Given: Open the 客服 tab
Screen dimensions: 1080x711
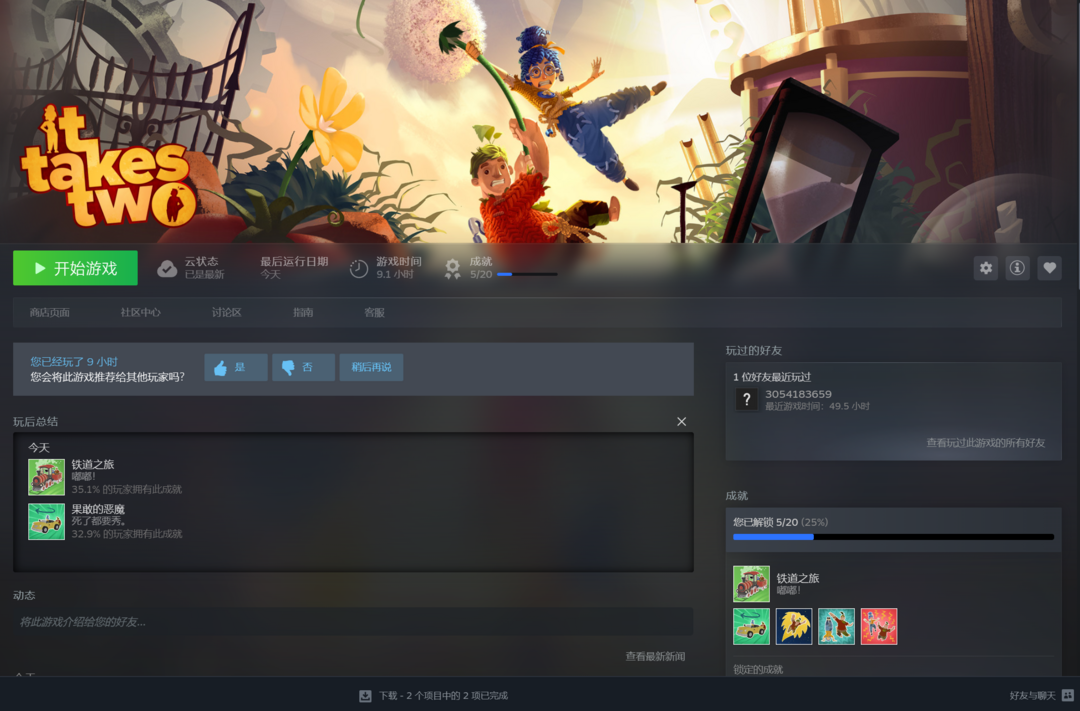Looking at the screenshot, I should click(374, 313).
